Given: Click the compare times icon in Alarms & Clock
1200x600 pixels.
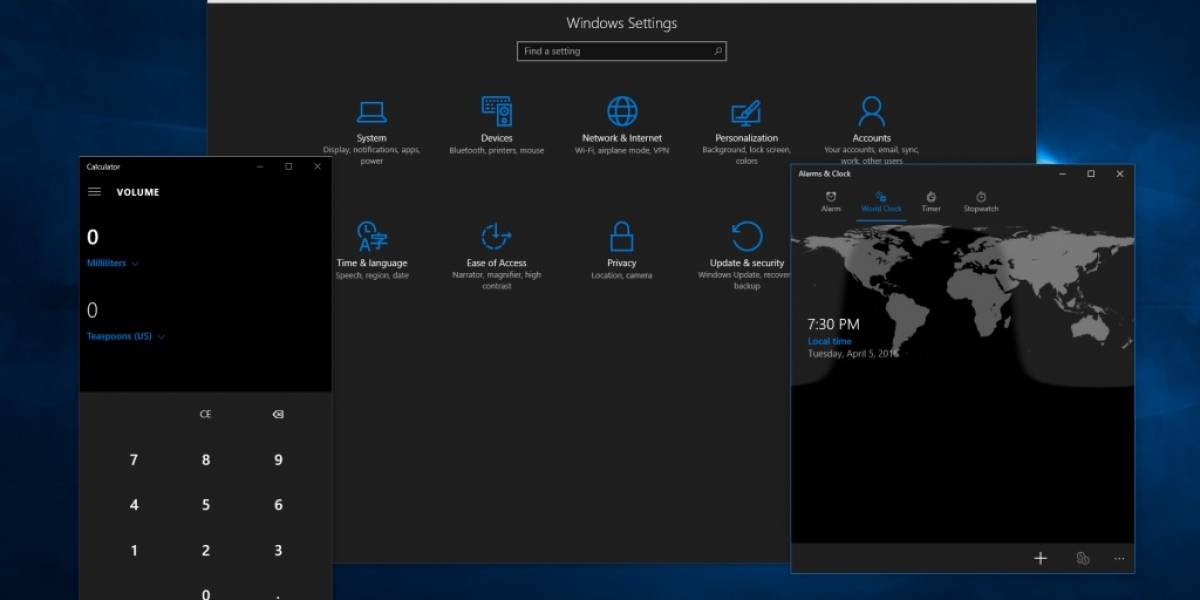Looking at the screenshot, I should pos(1082,558).
